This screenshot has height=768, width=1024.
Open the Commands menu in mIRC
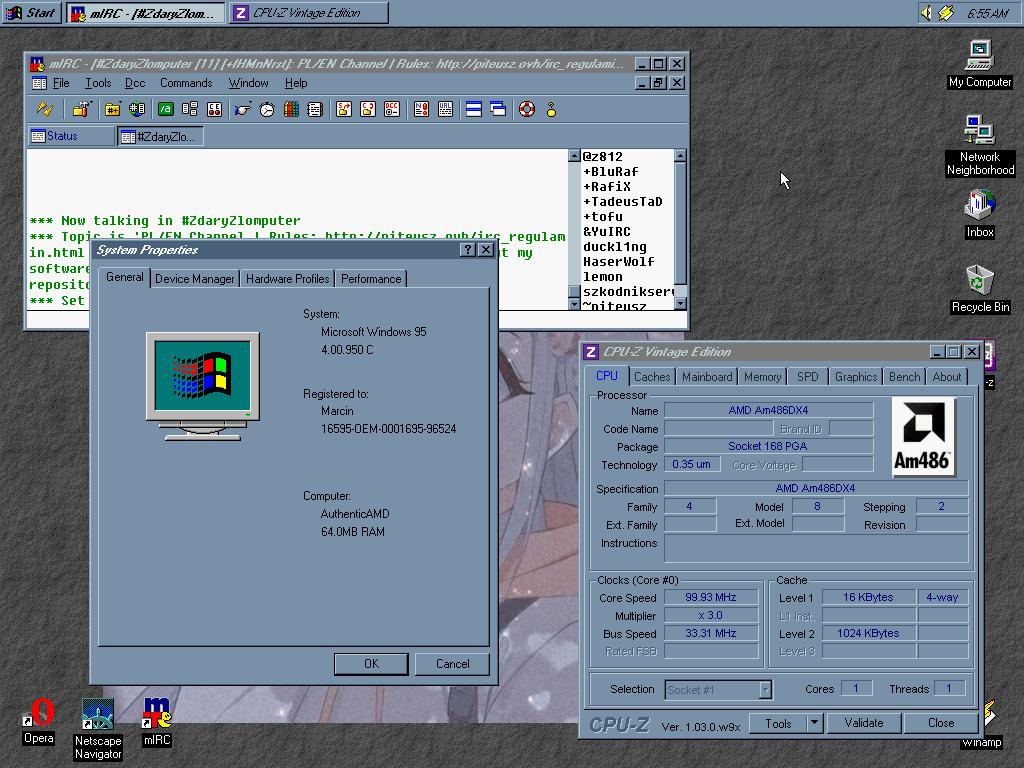[x=186, y=83]
